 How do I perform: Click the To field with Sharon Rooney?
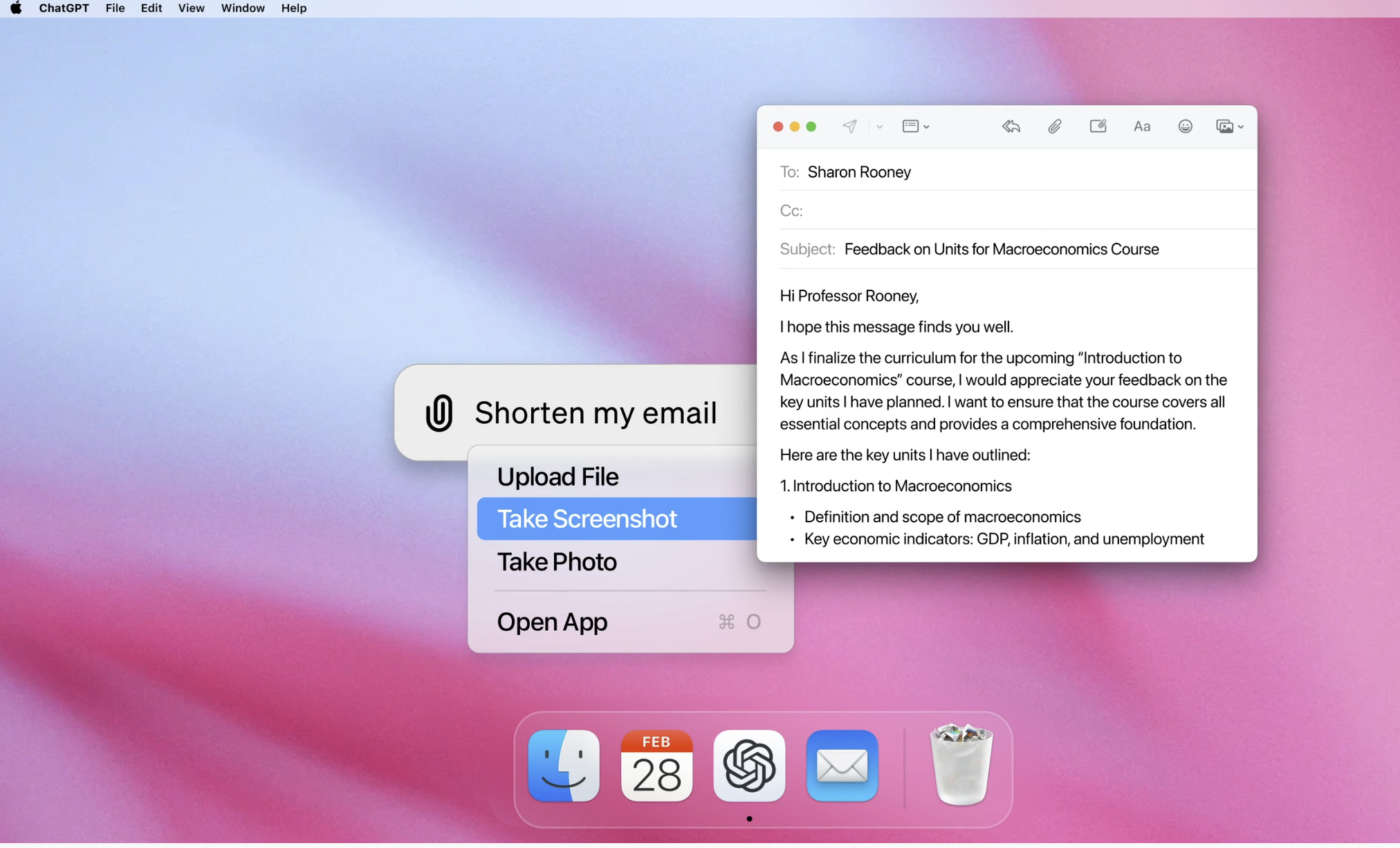(1018, 172)
